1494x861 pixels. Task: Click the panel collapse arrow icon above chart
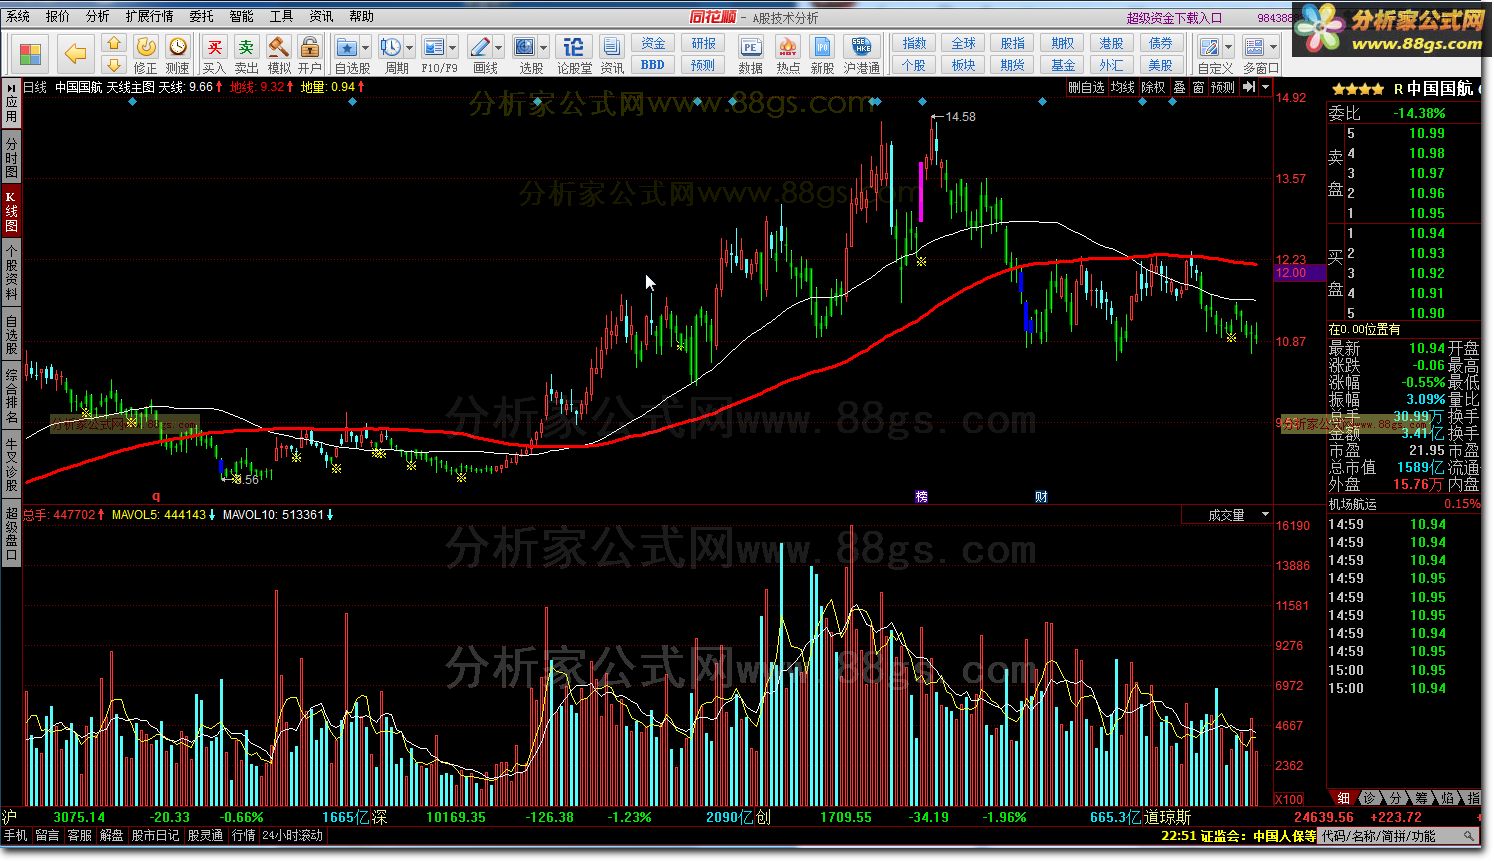pos(1248,87)
